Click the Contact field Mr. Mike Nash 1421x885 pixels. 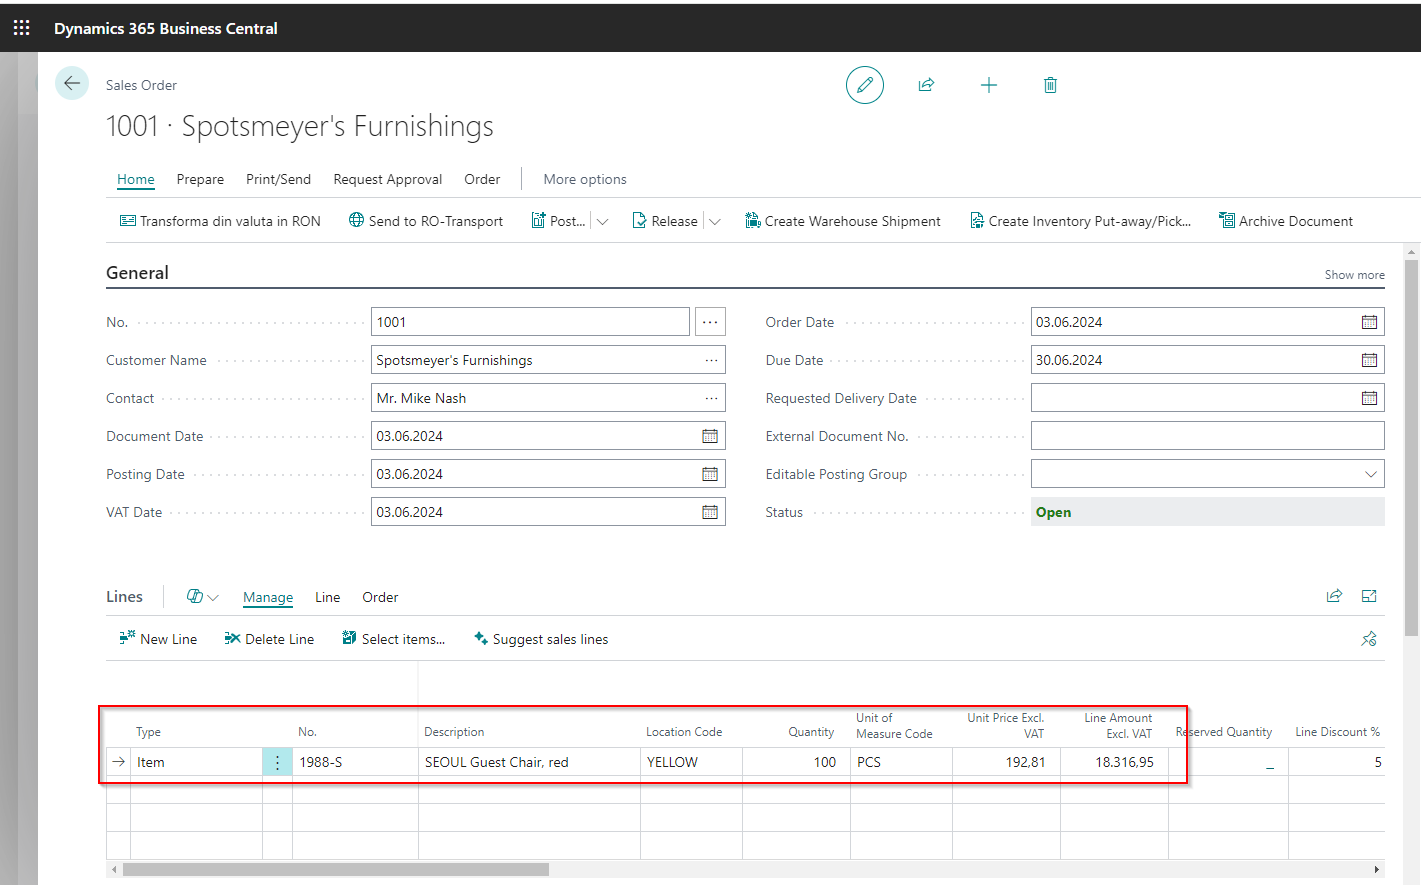548,398
